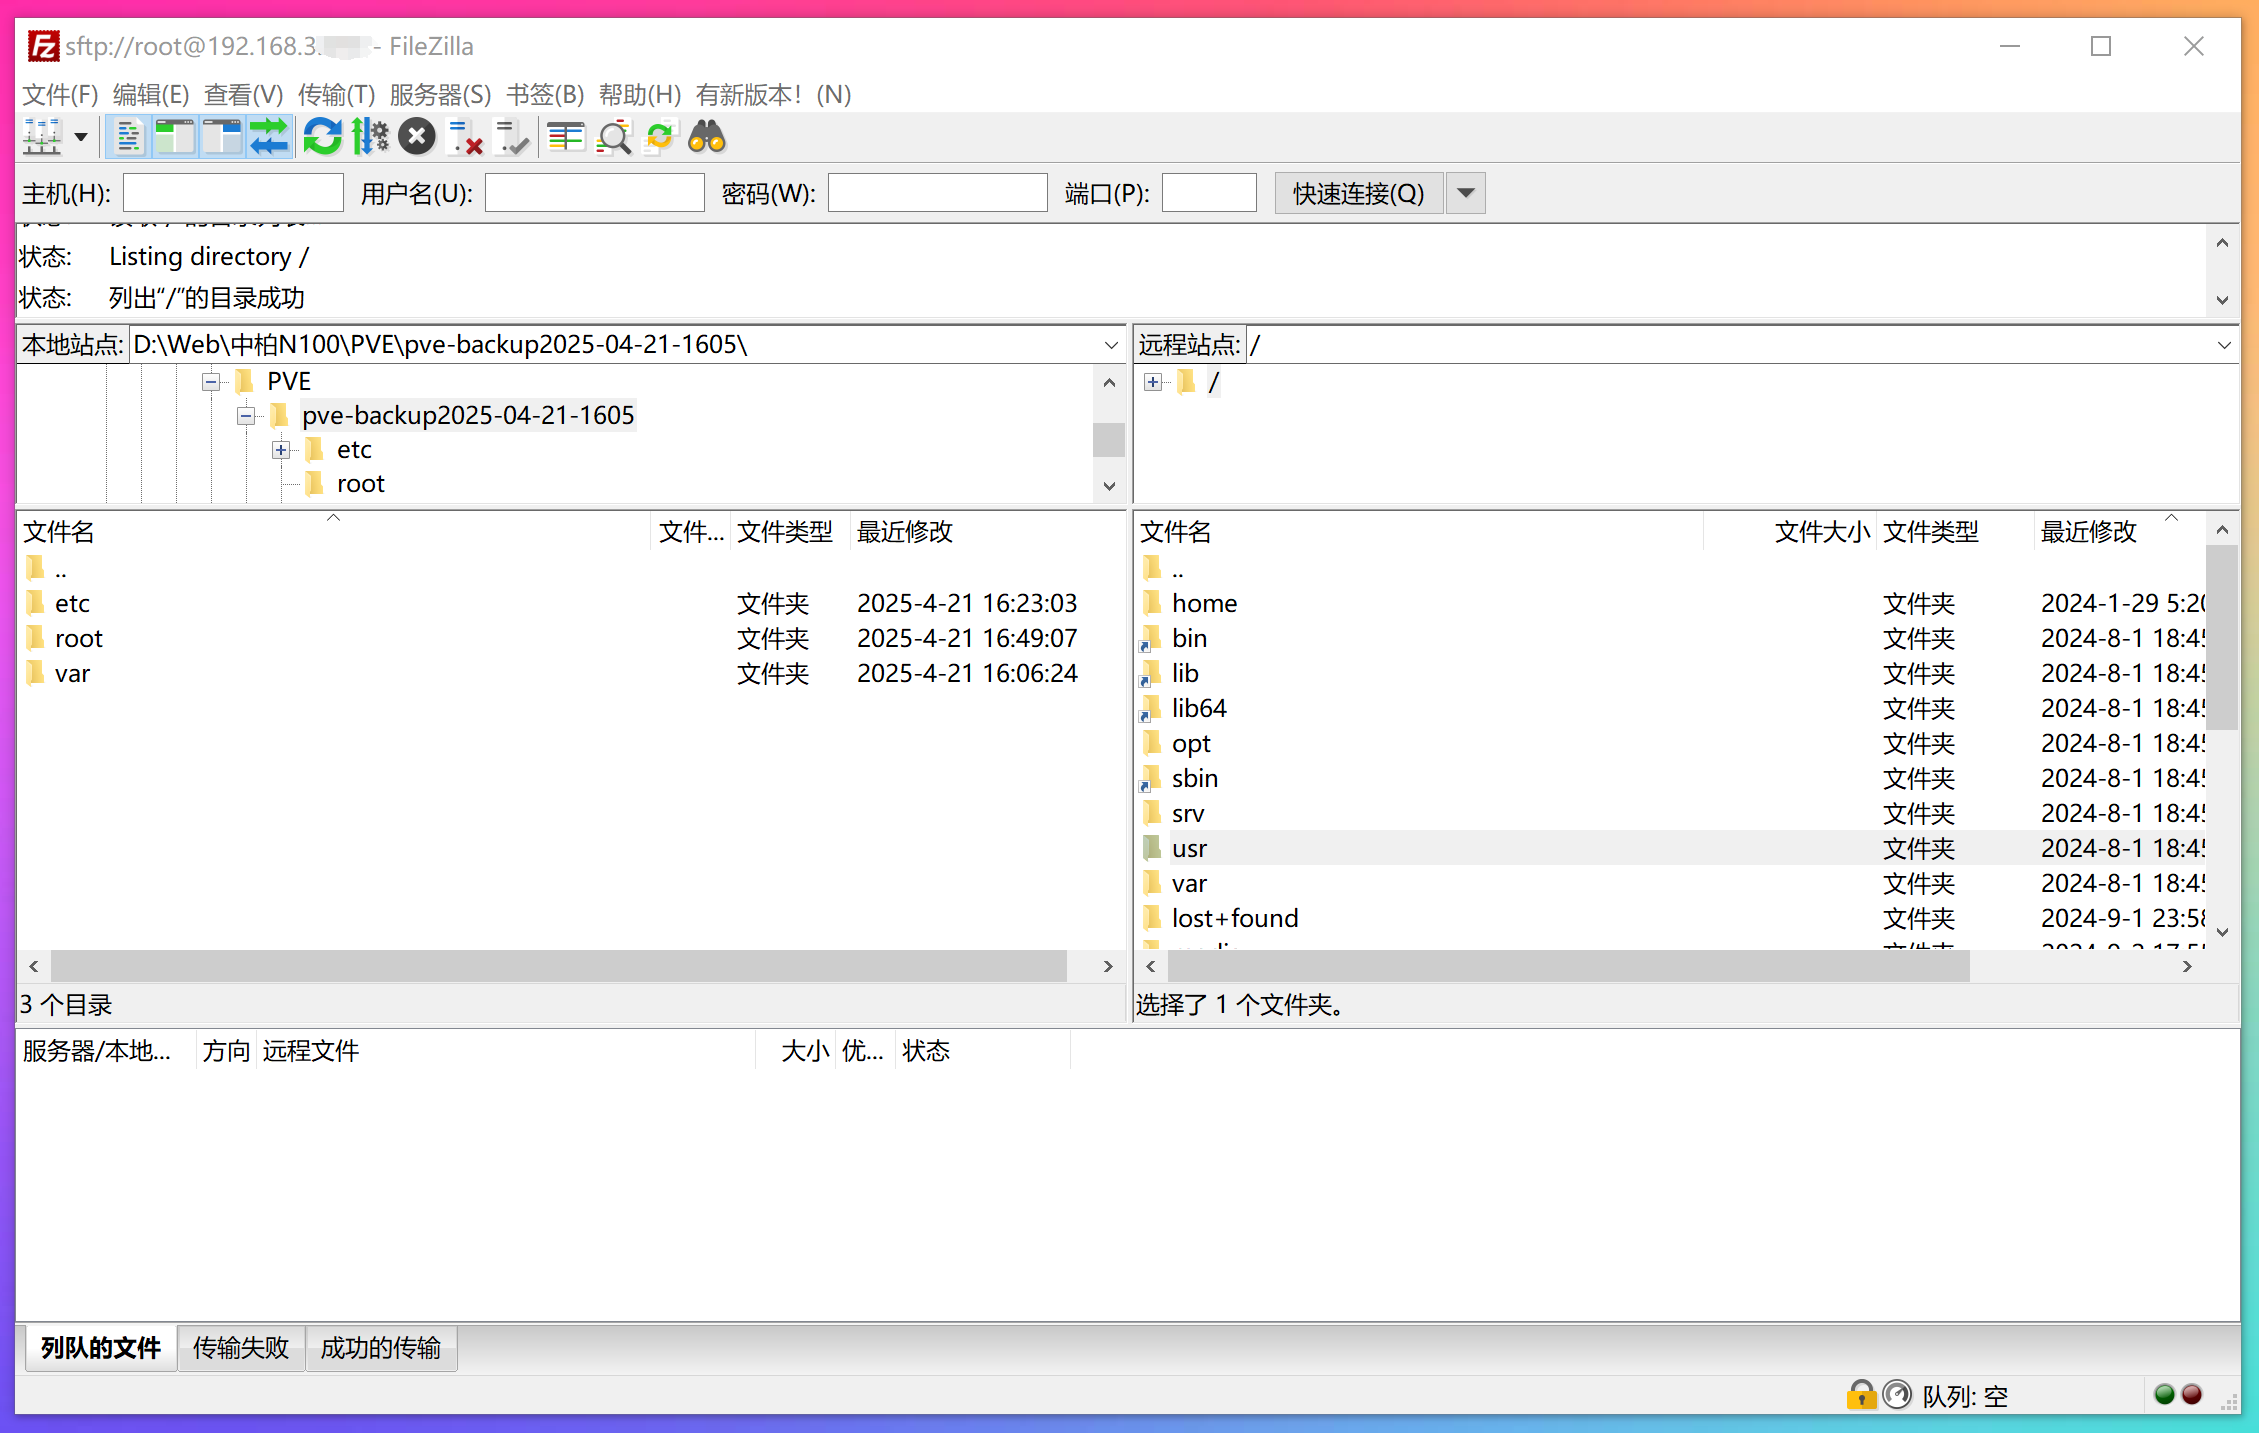Open the local site path dropdown
The image size is (2259, 1433).
pyautogui.click(x=1110, y=344)
